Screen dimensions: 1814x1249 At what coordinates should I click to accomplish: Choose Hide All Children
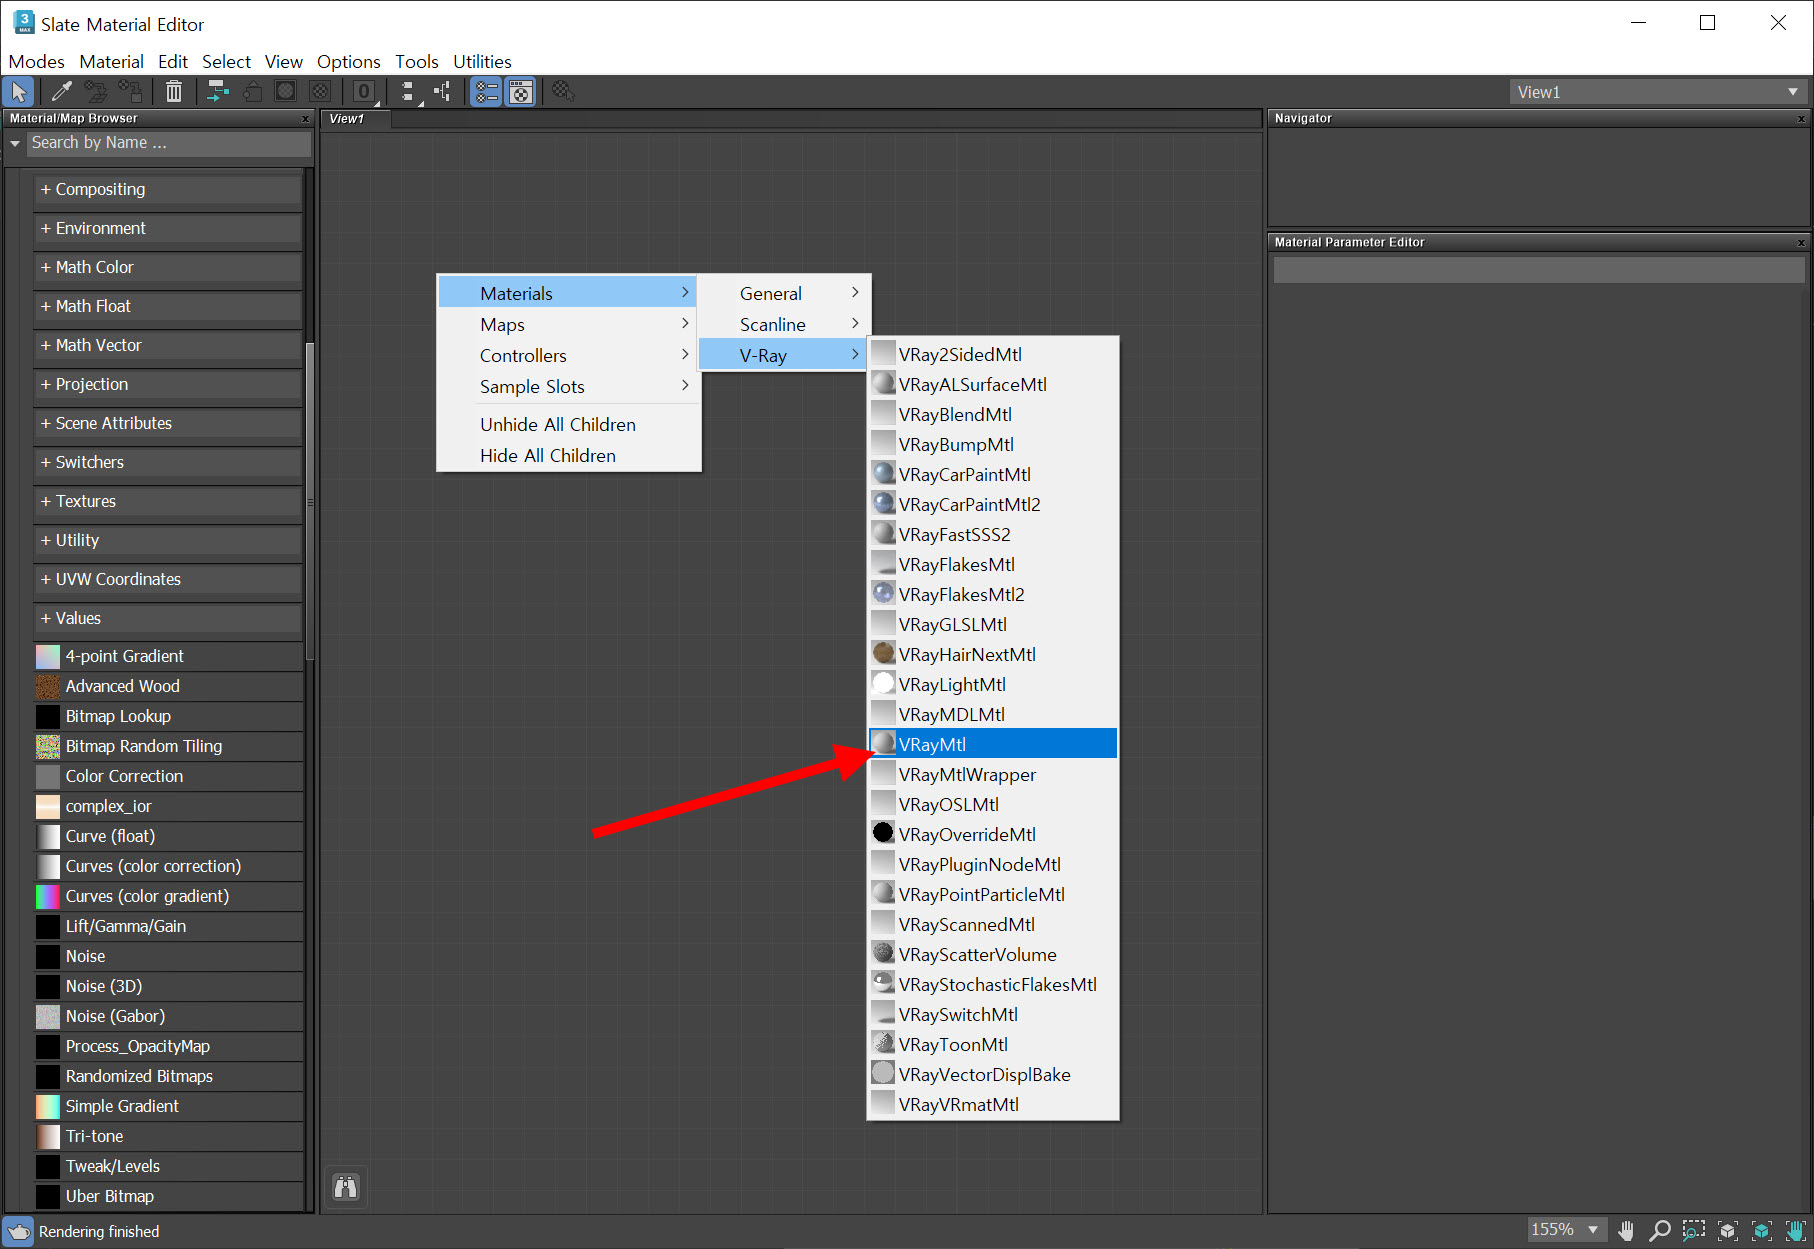pyautogui.click(x=568, y=456)
